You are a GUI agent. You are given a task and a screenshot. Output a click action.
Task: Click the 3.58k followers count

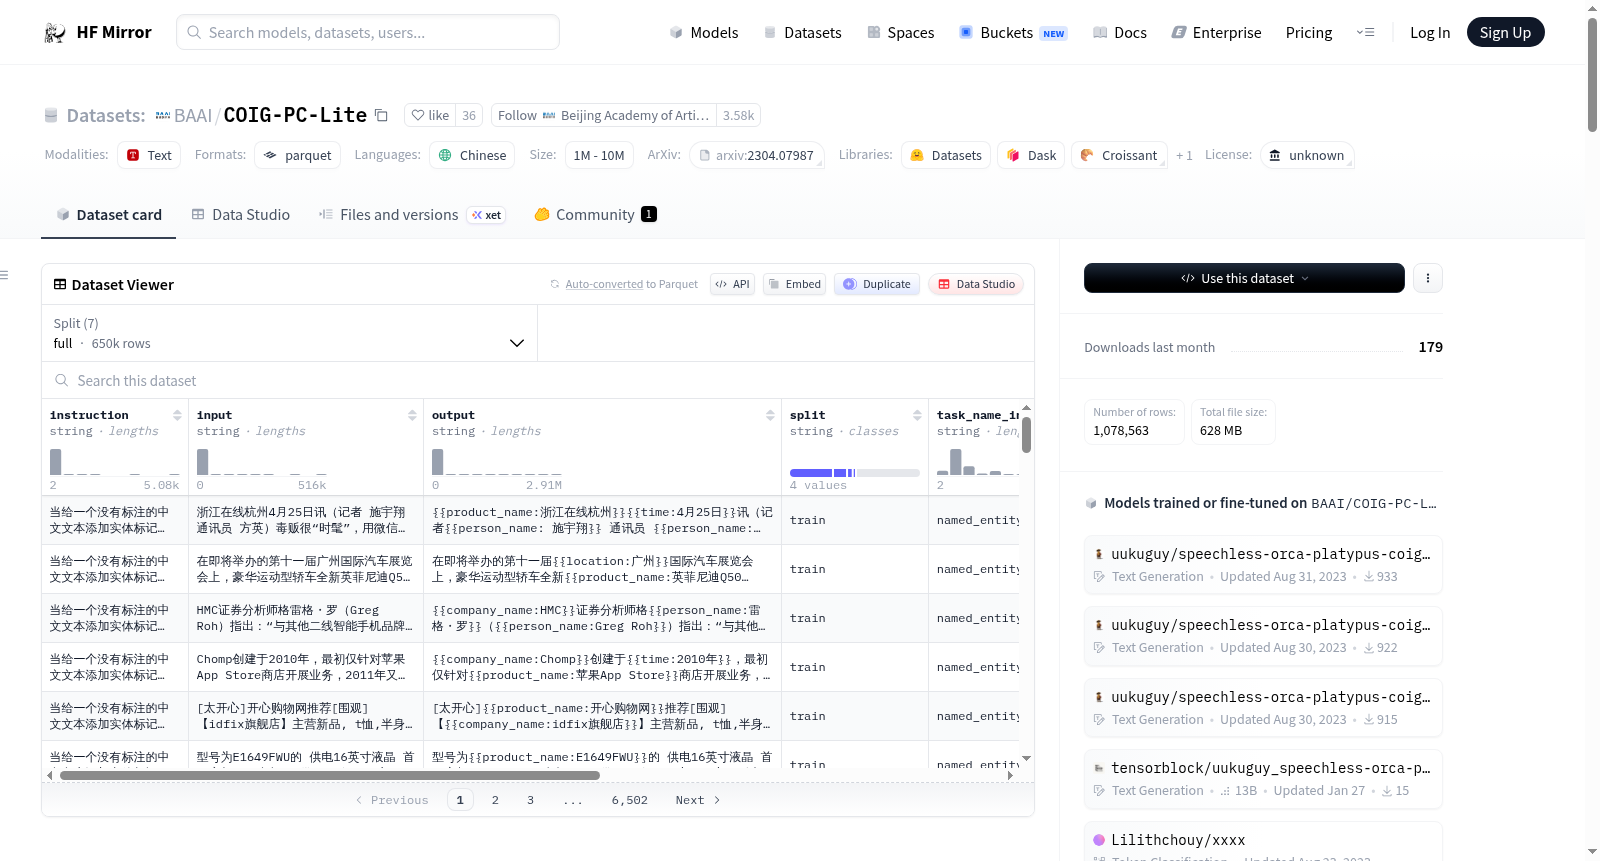pyautogui.click(x=739, y=115)
